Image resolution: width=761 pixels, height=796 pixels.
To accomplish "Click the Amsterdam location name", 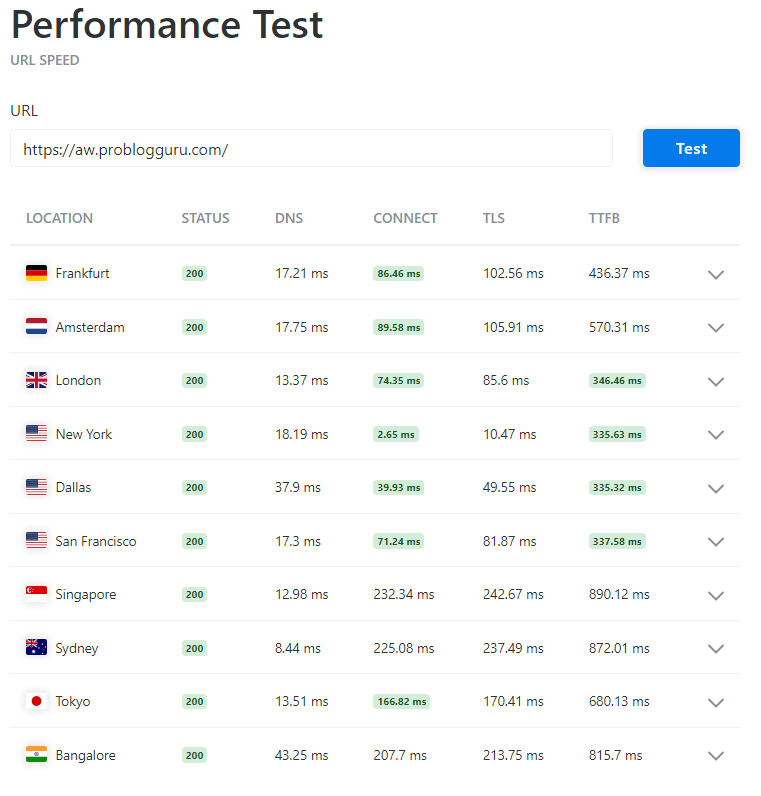I will (90, 327).
